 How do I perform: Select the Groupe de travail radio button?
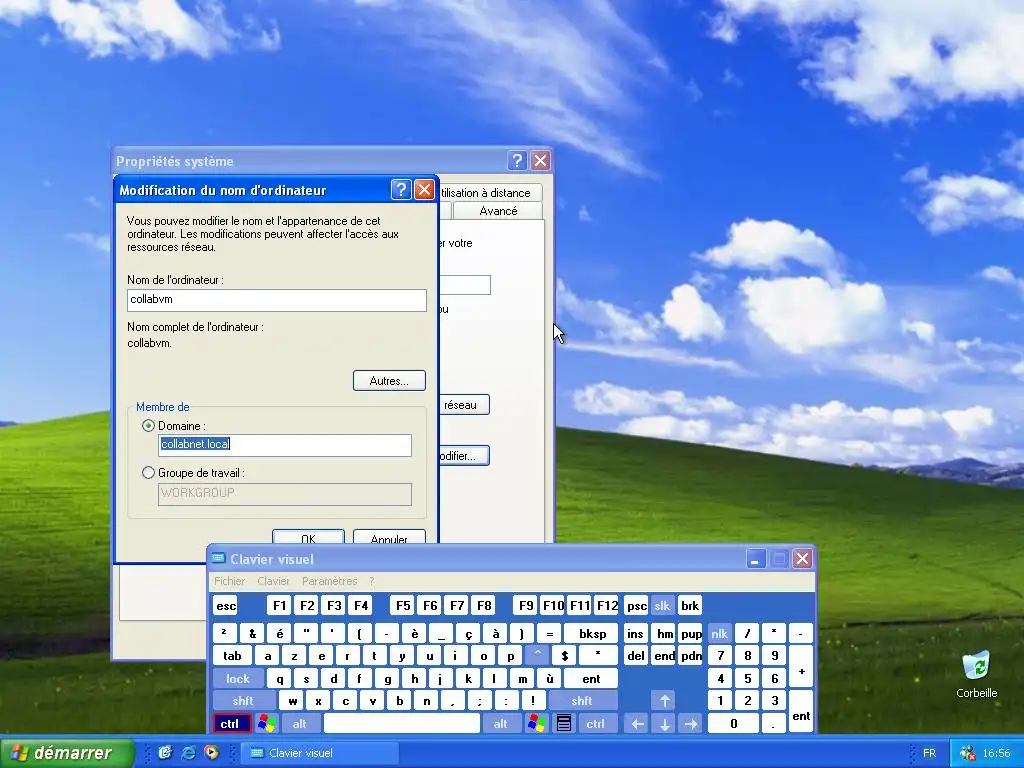(148, 473)
